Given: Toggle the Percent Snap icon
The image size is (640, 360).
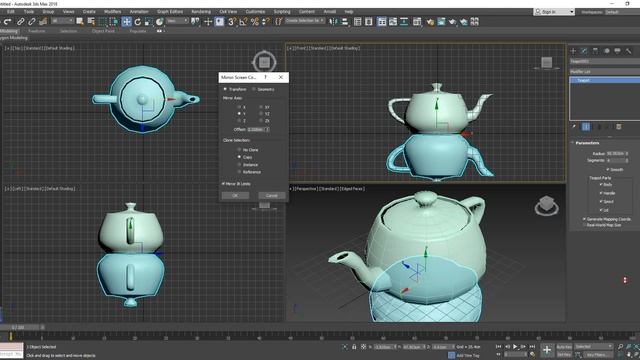Looking at the screenshot, I should click(255, 22).
